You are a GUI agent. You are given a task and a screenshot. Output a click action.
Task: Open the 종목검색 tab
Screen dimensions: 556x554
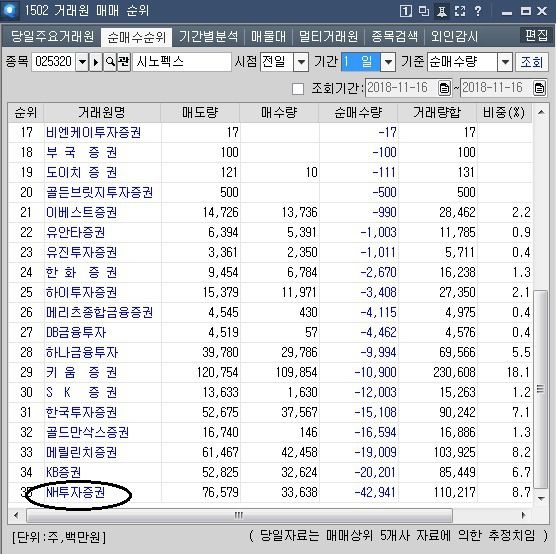[394, 36]
